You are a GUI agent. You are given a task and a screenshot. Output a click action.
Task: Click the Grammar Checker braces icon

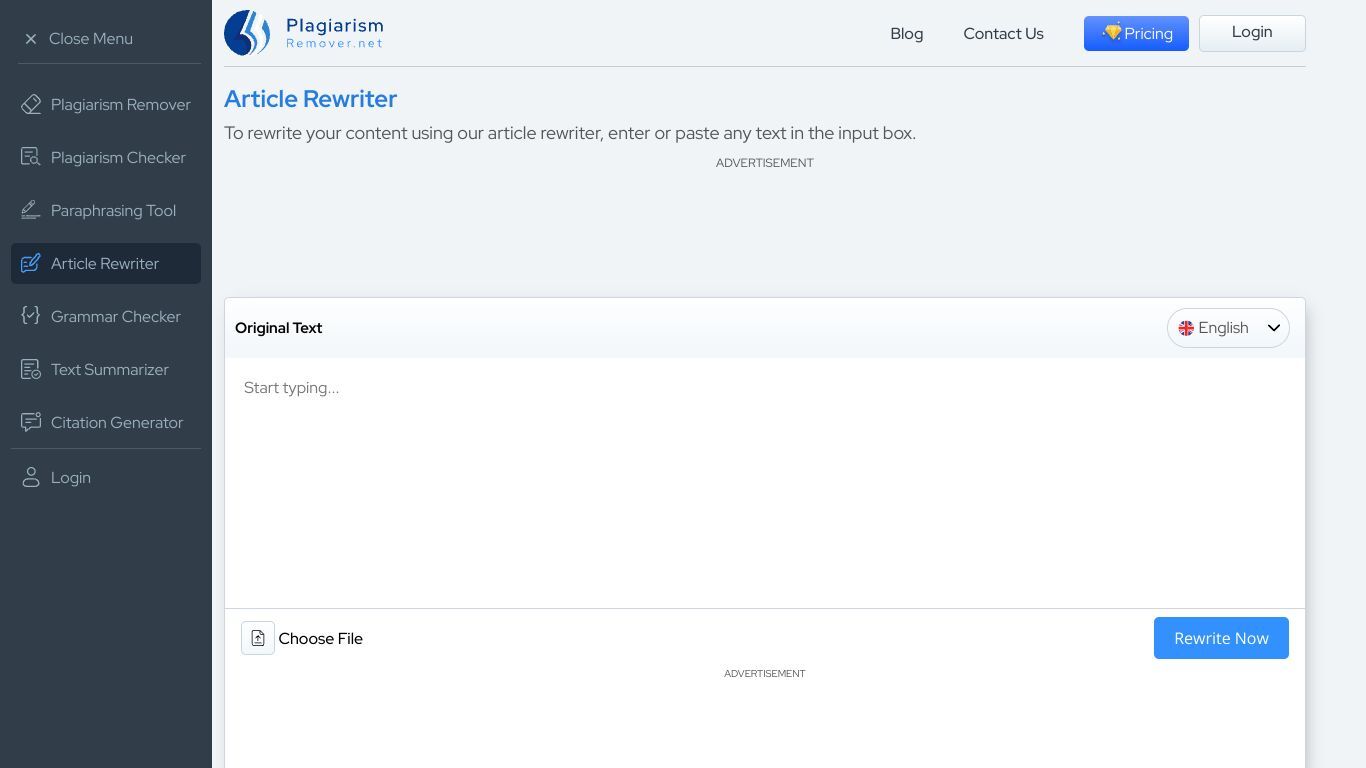(x=31, y=316)
